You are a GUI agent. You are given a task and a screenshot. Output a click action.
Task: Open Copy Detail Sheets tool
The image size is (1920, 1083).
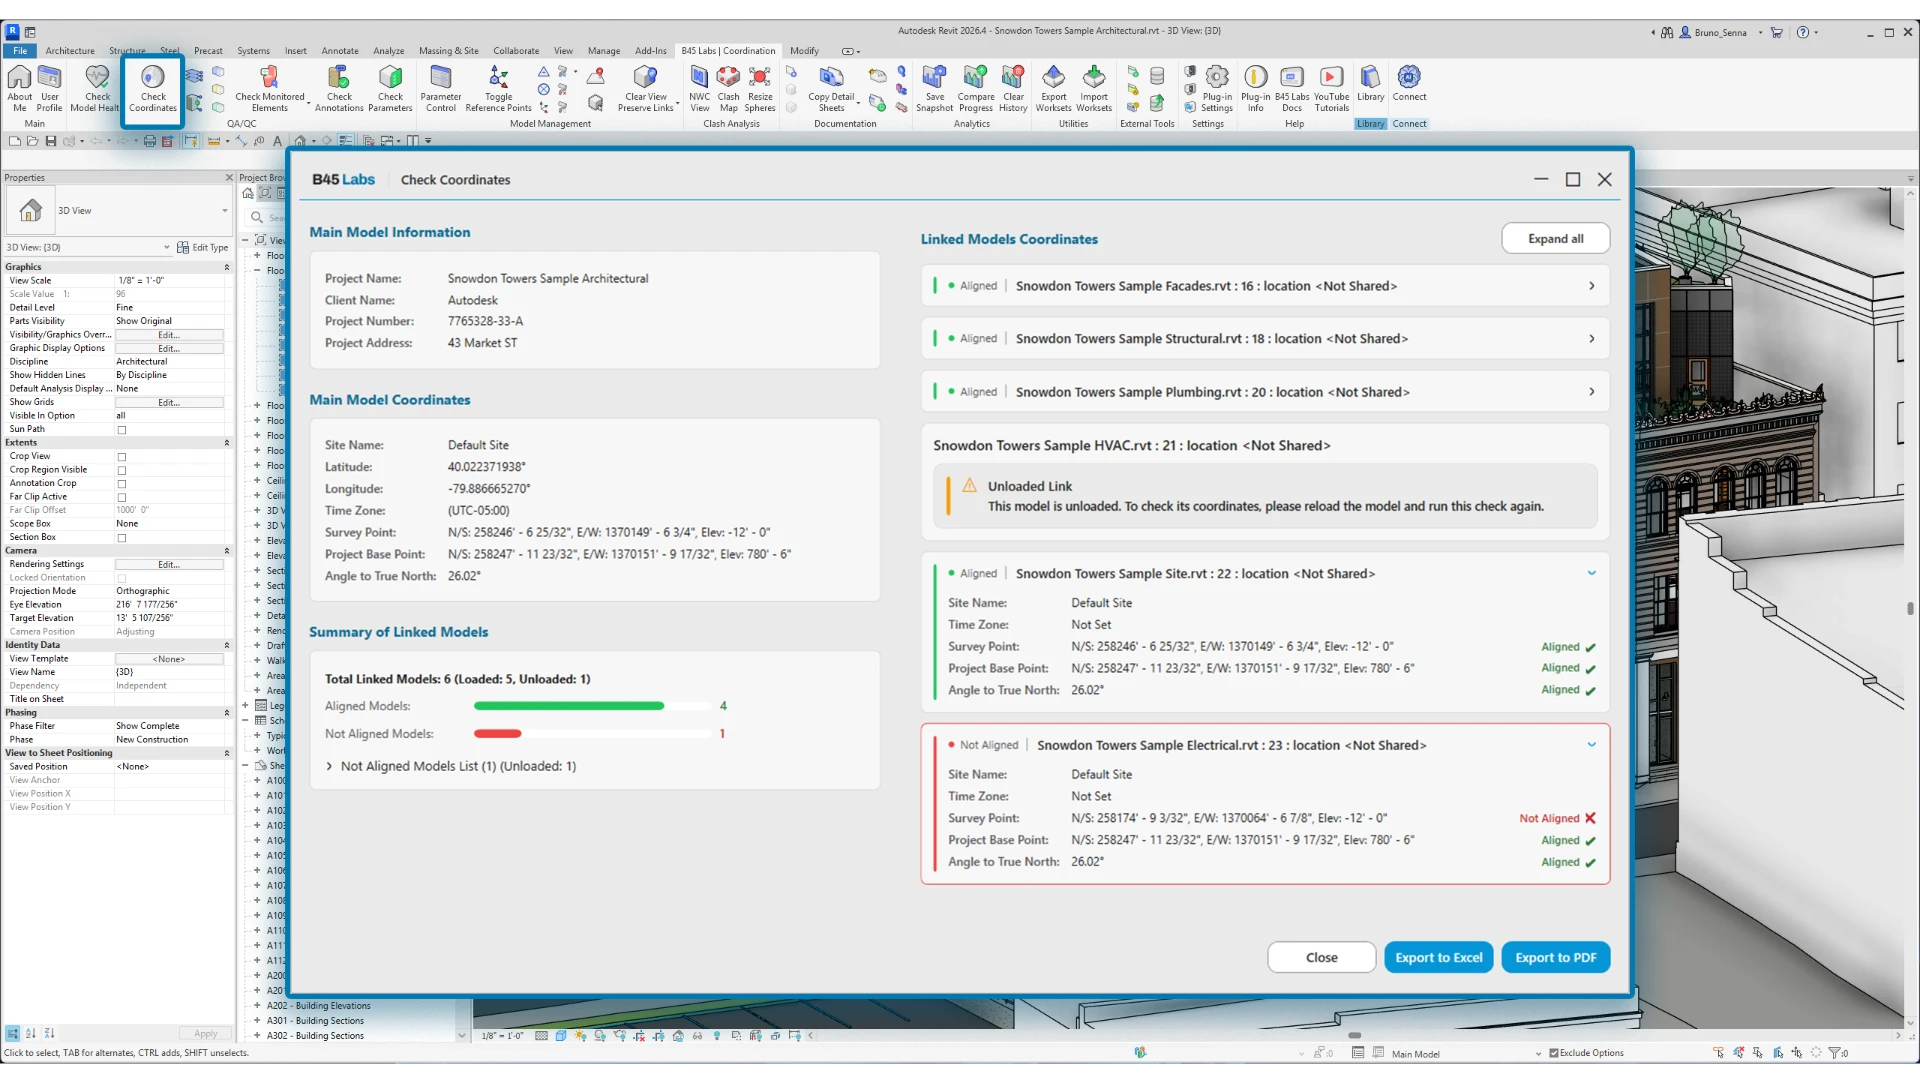pyautogui.click(x=831, y=88)
